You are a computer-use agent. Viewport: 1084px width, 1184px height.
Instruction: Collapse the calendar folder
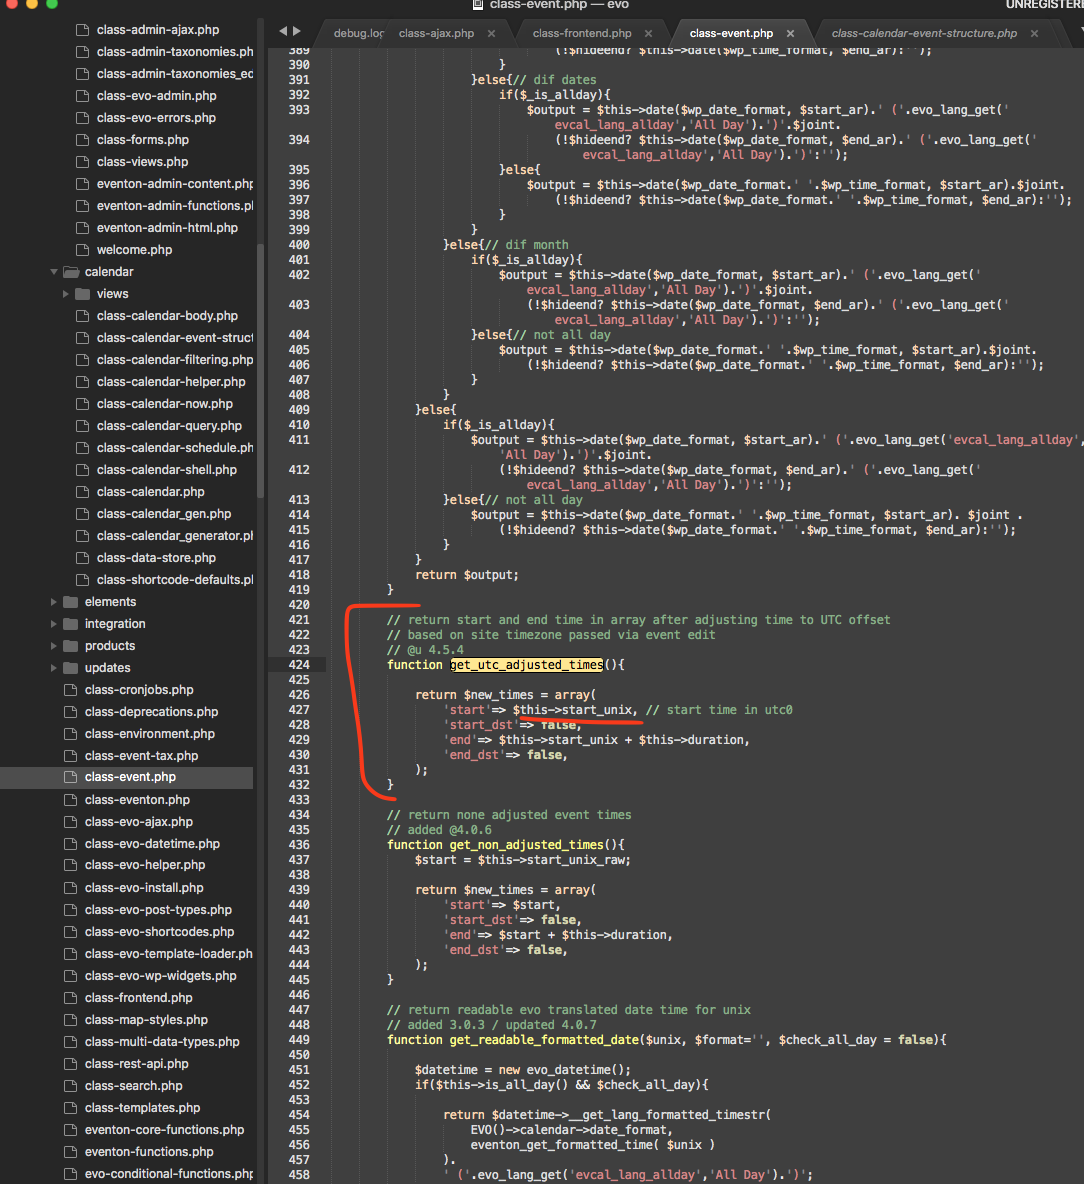[x=54, y=272]
